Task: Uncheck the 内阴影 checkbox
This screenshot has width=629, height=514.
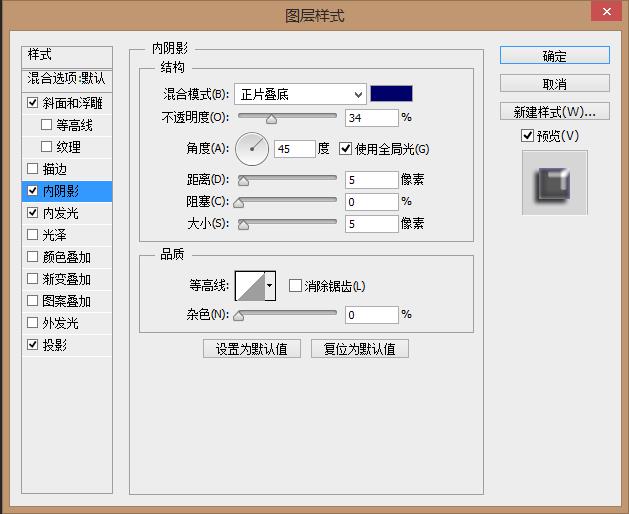Action: pos(32,191)
